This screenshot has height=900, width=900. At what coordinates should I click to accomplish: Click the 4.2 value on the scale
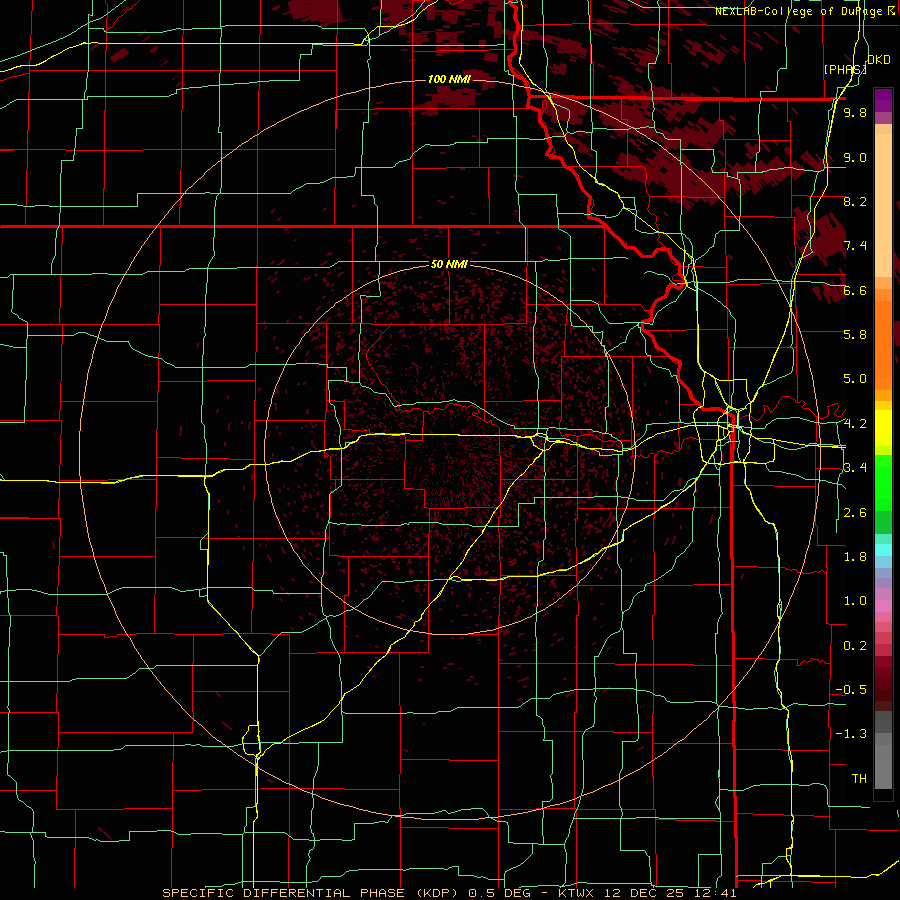[x=855, y=424]
